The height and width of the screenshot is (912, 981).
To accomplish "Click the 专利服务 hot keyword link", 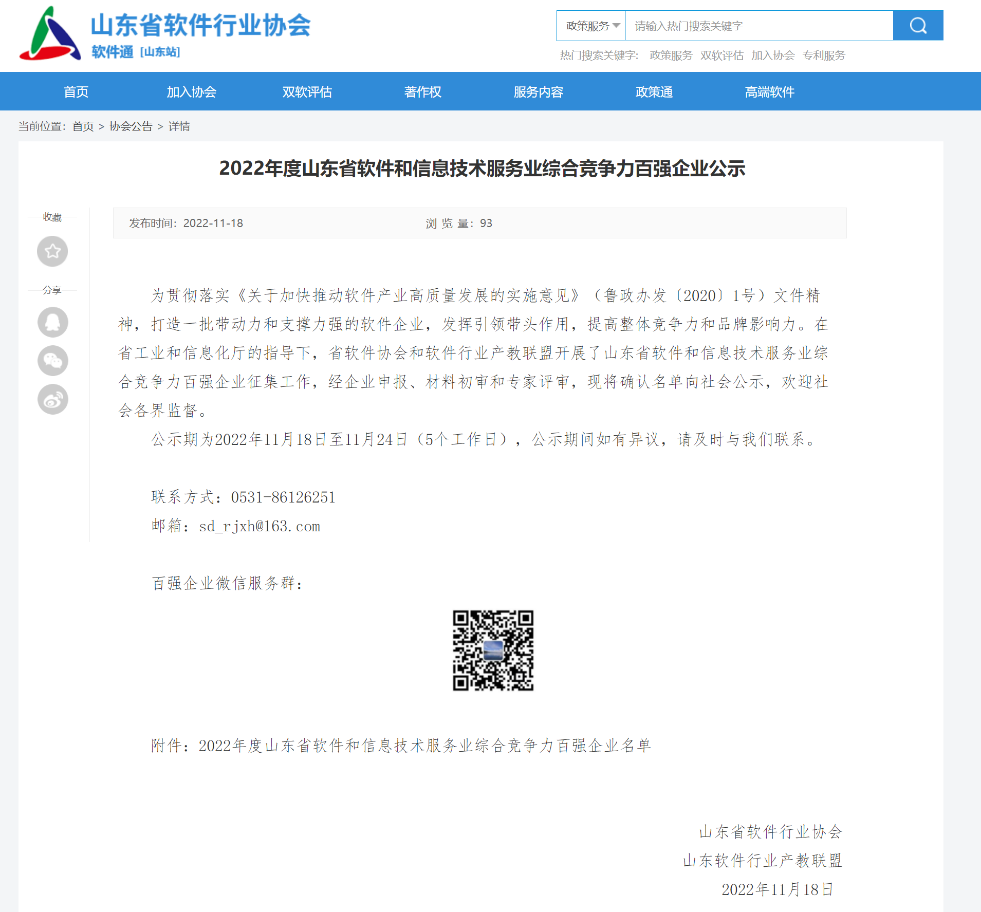I will coord(823,56).
